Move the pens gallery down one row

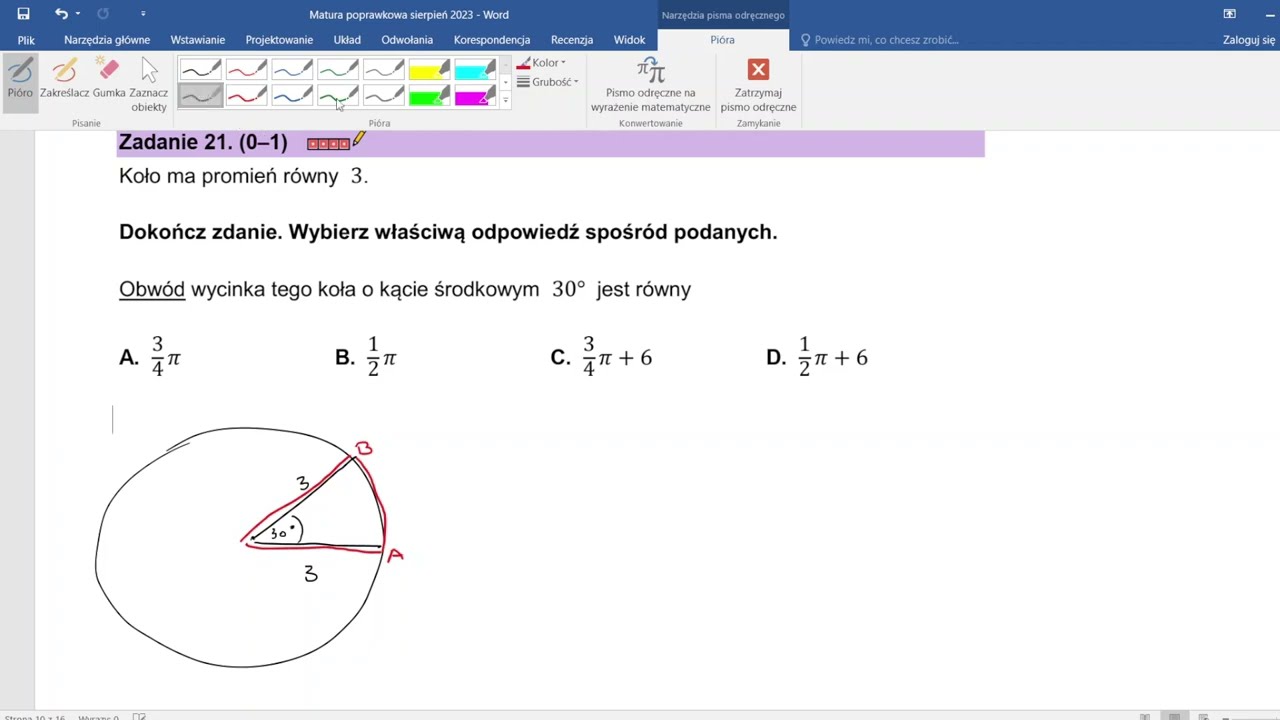point(505,83)
